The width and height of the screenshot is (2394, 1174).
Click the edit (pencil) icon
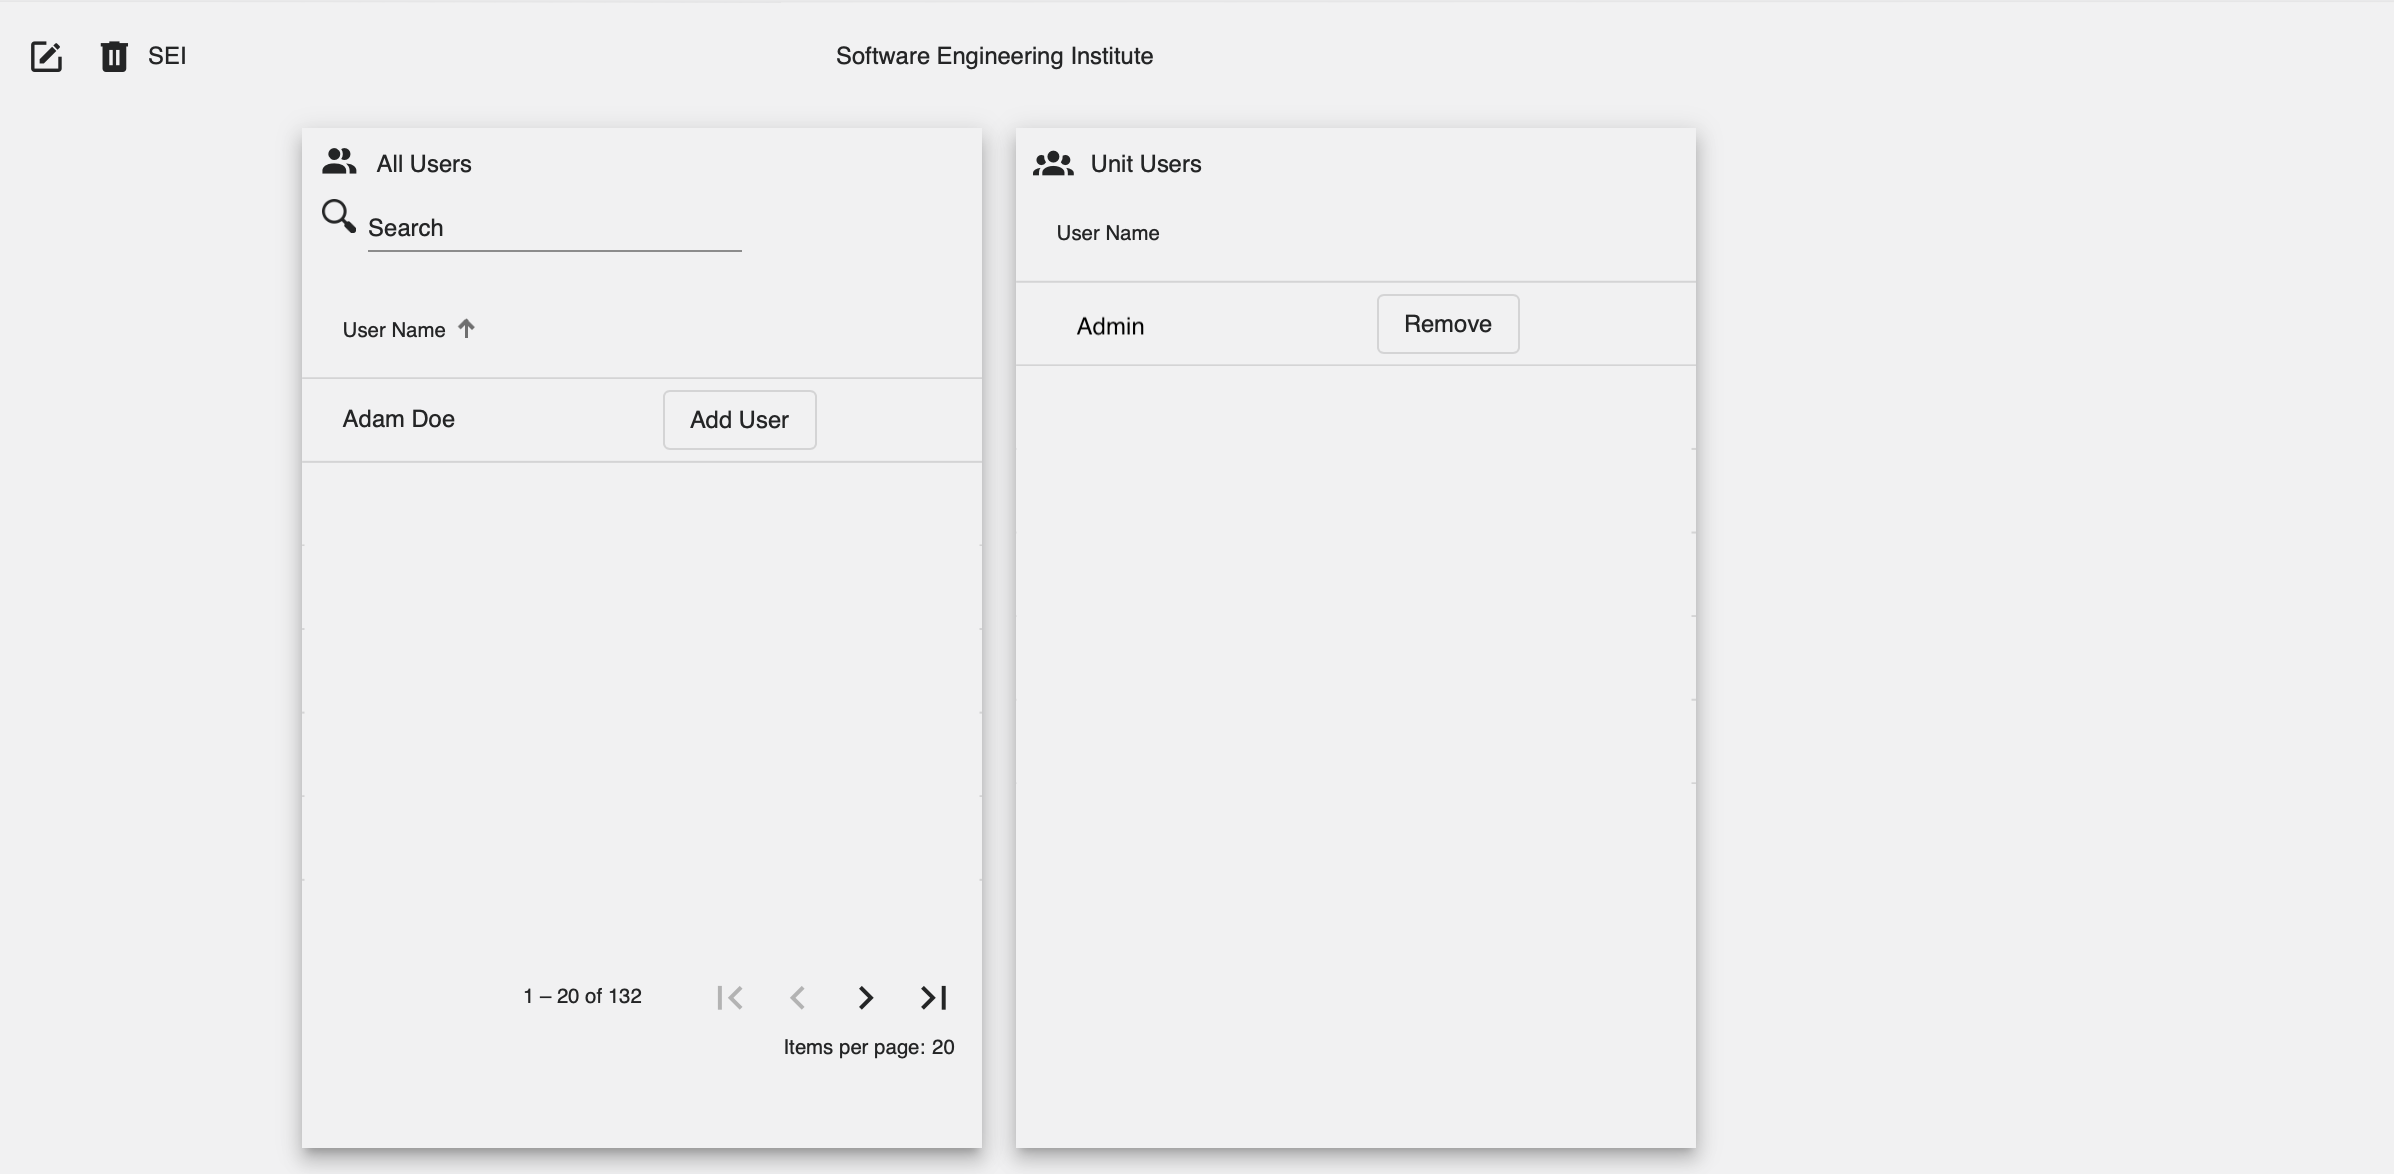tap(46, 57)
